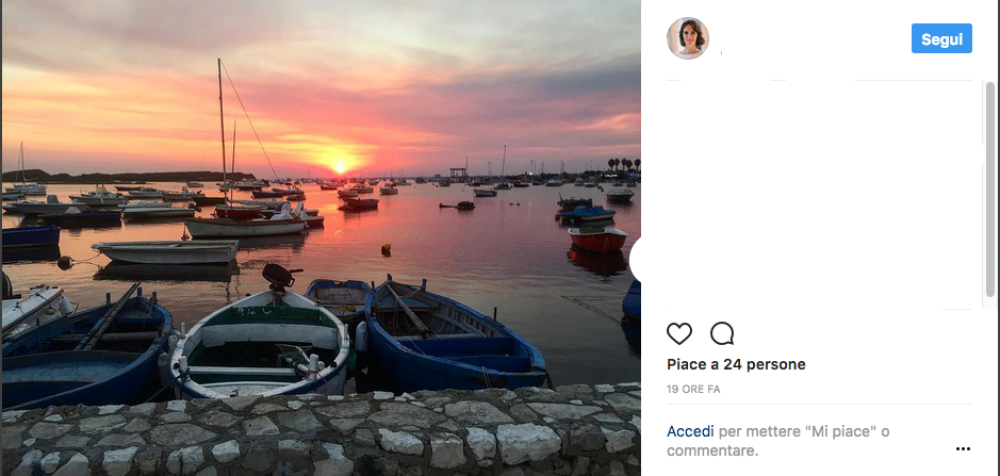
Task: Click the white rowboat in the foreground
Action: pos(262,343)
